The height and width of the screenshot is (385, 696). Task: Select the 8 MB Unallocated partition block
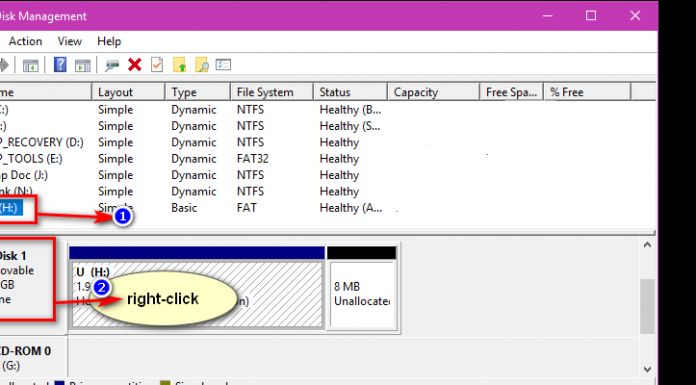tap(362, 294)
